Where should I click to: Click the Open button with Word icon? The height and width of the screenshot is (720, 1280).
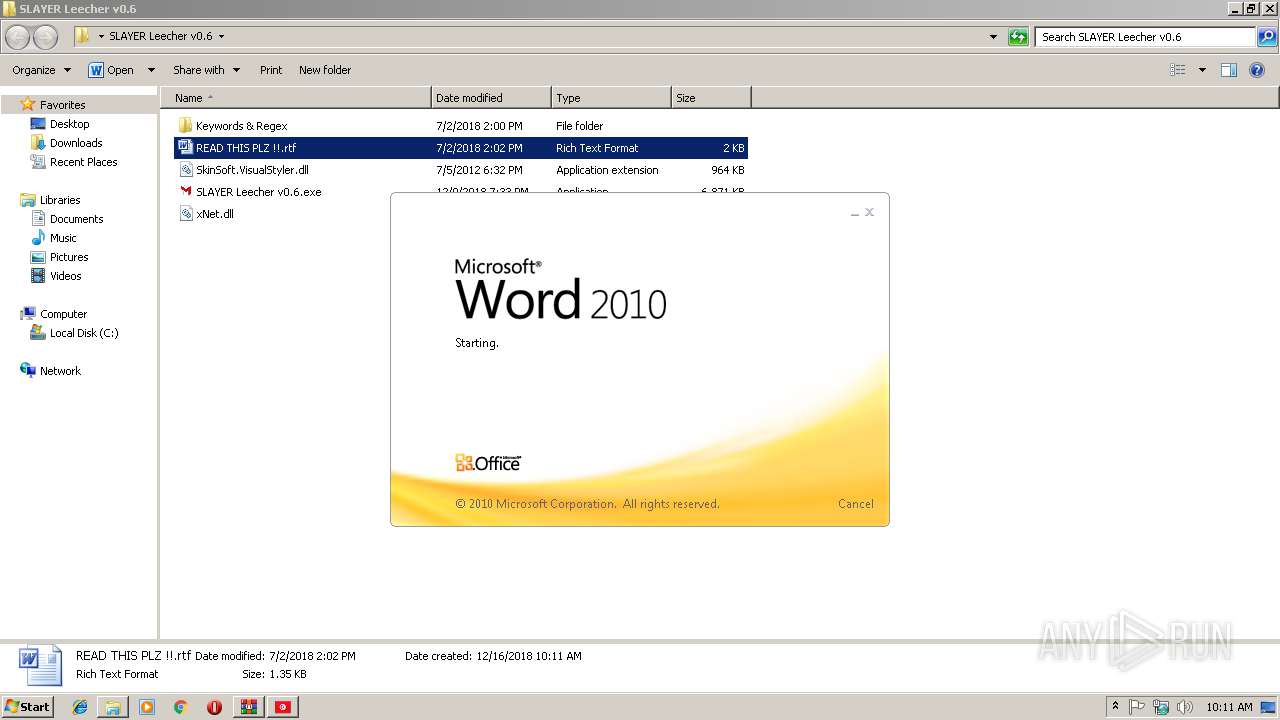[112, 70]
